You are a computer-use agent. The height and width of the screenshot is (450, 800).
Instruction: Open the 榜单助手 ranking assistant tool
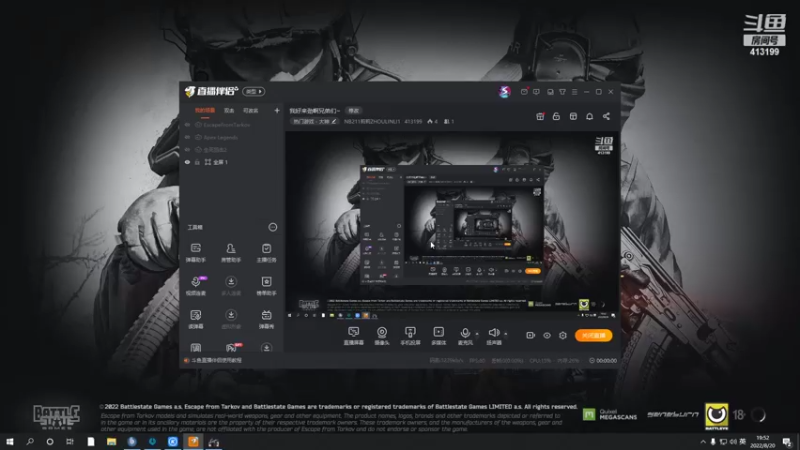(266, 286)
